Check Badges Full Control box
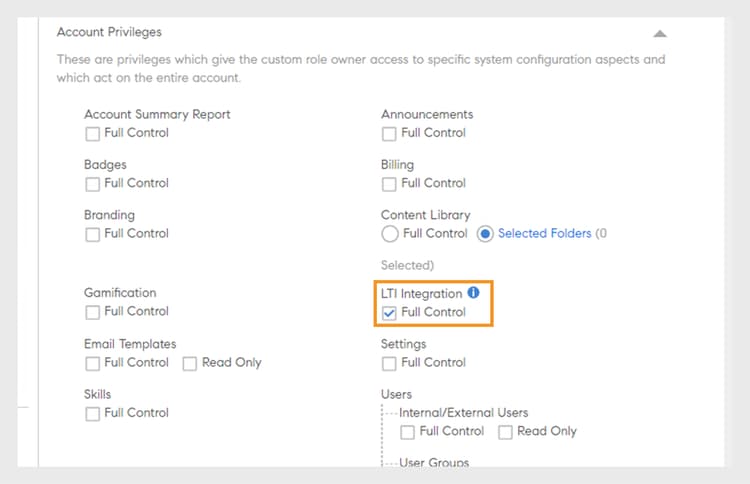The height and width of the screenshot is (484, 750). [93, 184]
